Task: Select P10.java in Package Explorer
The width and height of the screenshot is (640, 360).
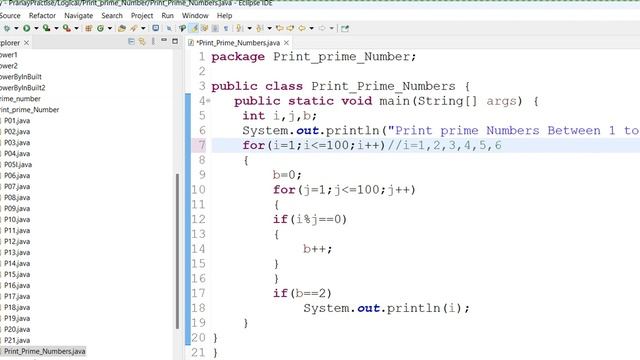Action: pyautogui.click(x=17, y=220)
